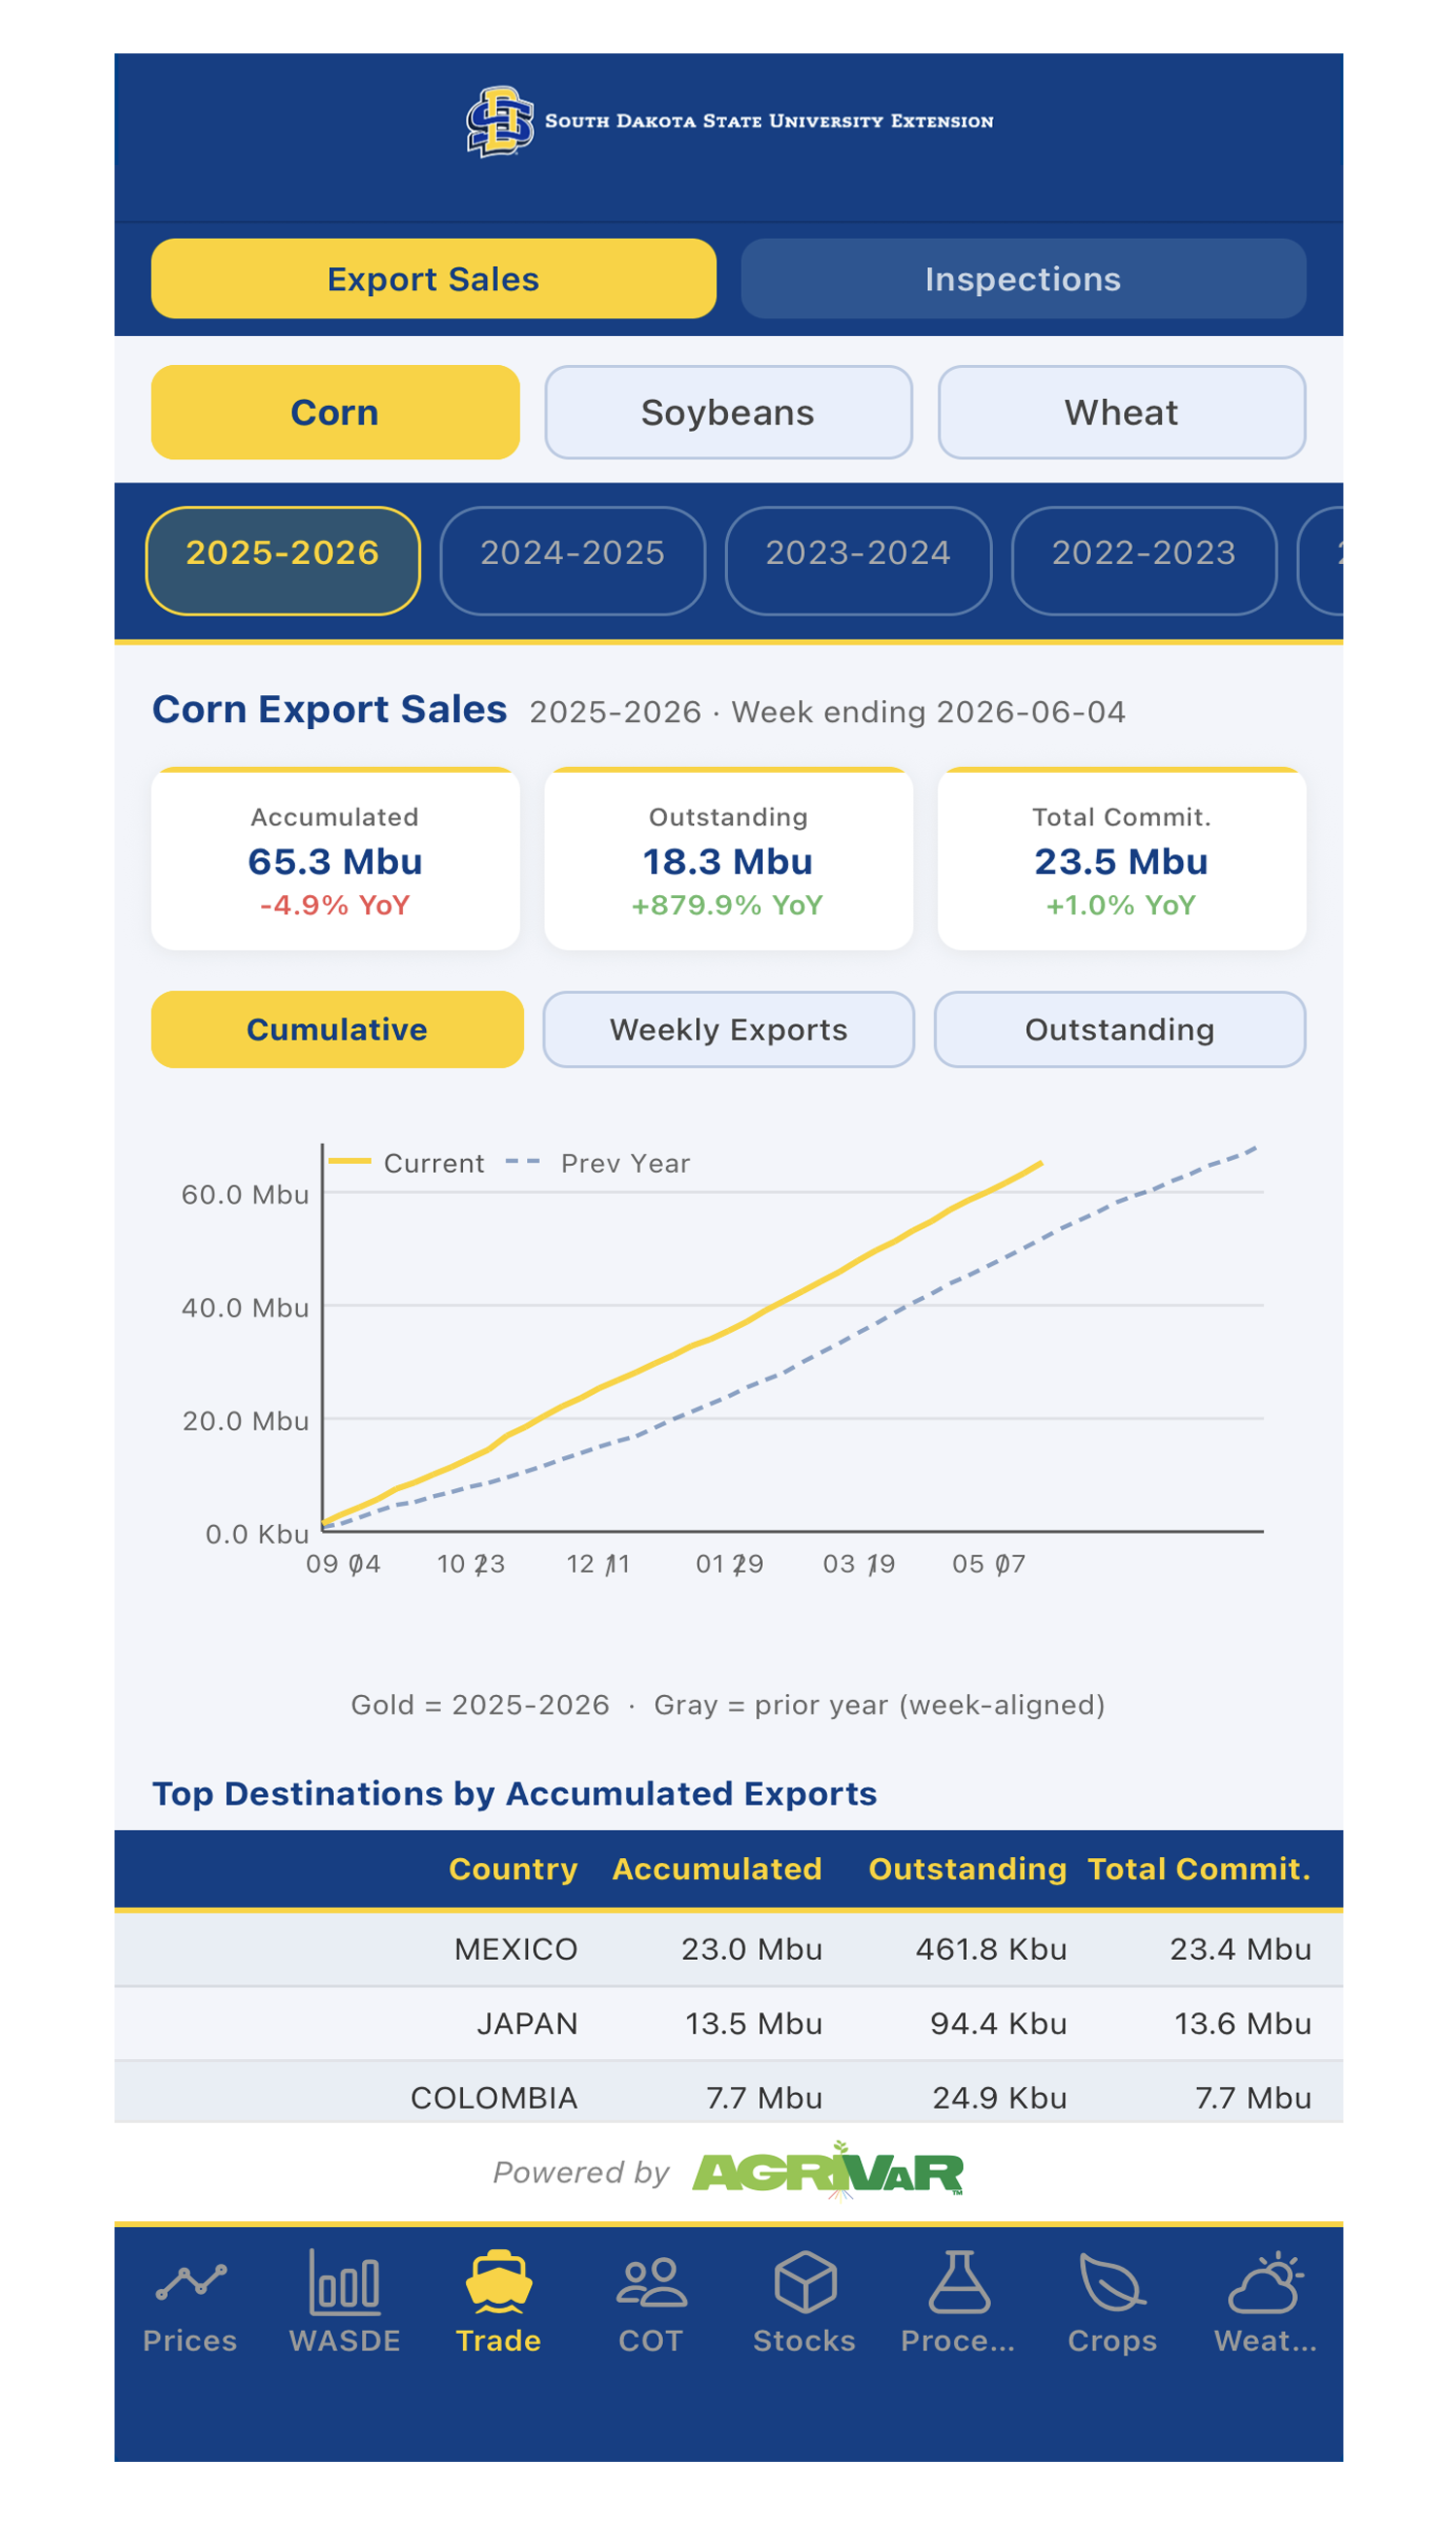Click the Current legend entry
1456x2524 pixels.
click(407, 1163)
